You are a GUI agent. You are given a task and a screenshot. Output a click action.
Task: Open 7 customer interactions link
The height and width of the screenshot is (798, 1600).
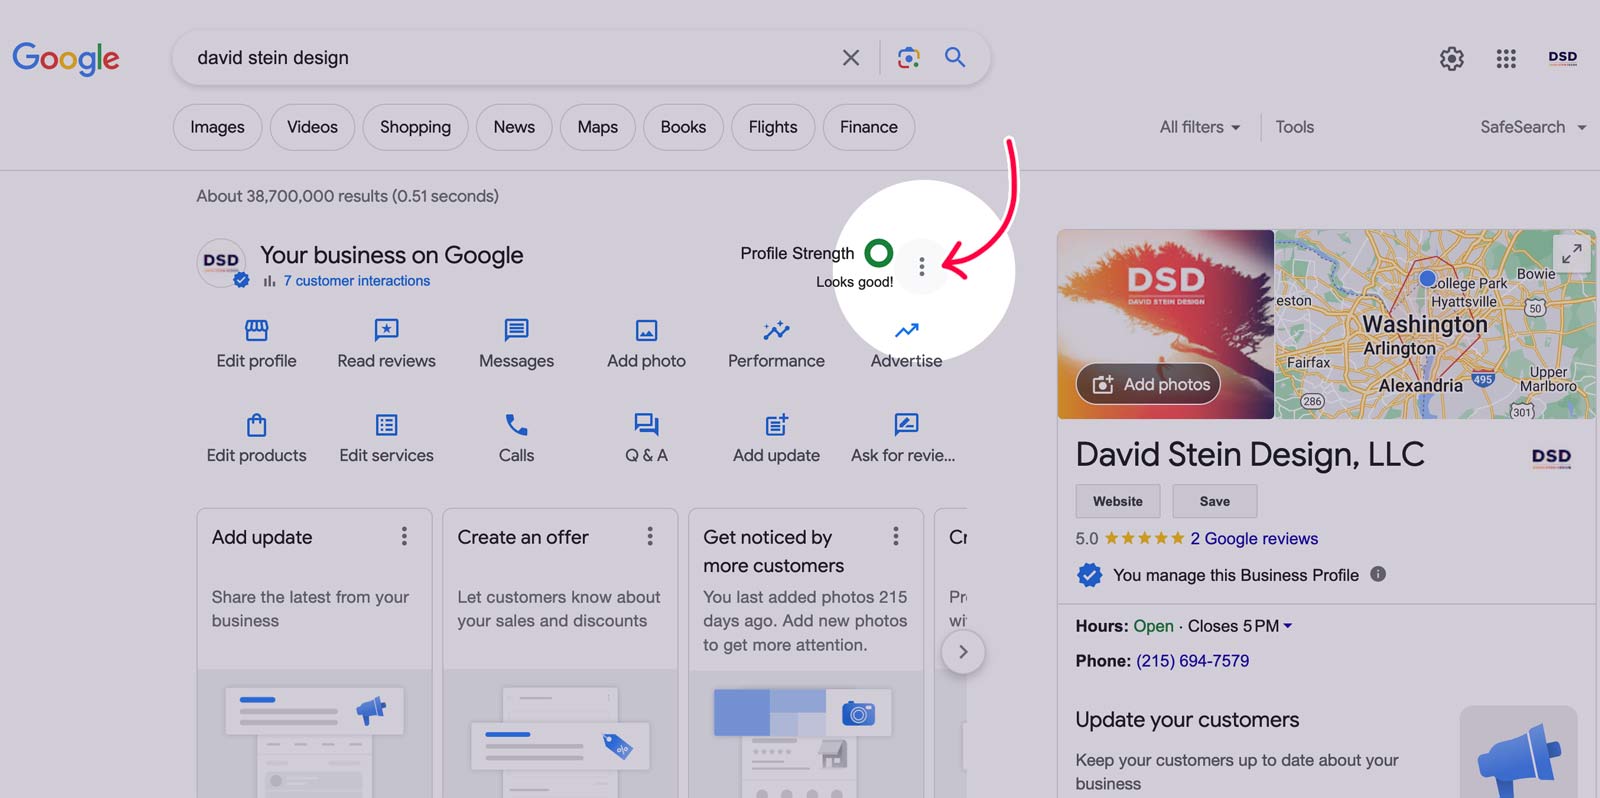tap(356, 281)
